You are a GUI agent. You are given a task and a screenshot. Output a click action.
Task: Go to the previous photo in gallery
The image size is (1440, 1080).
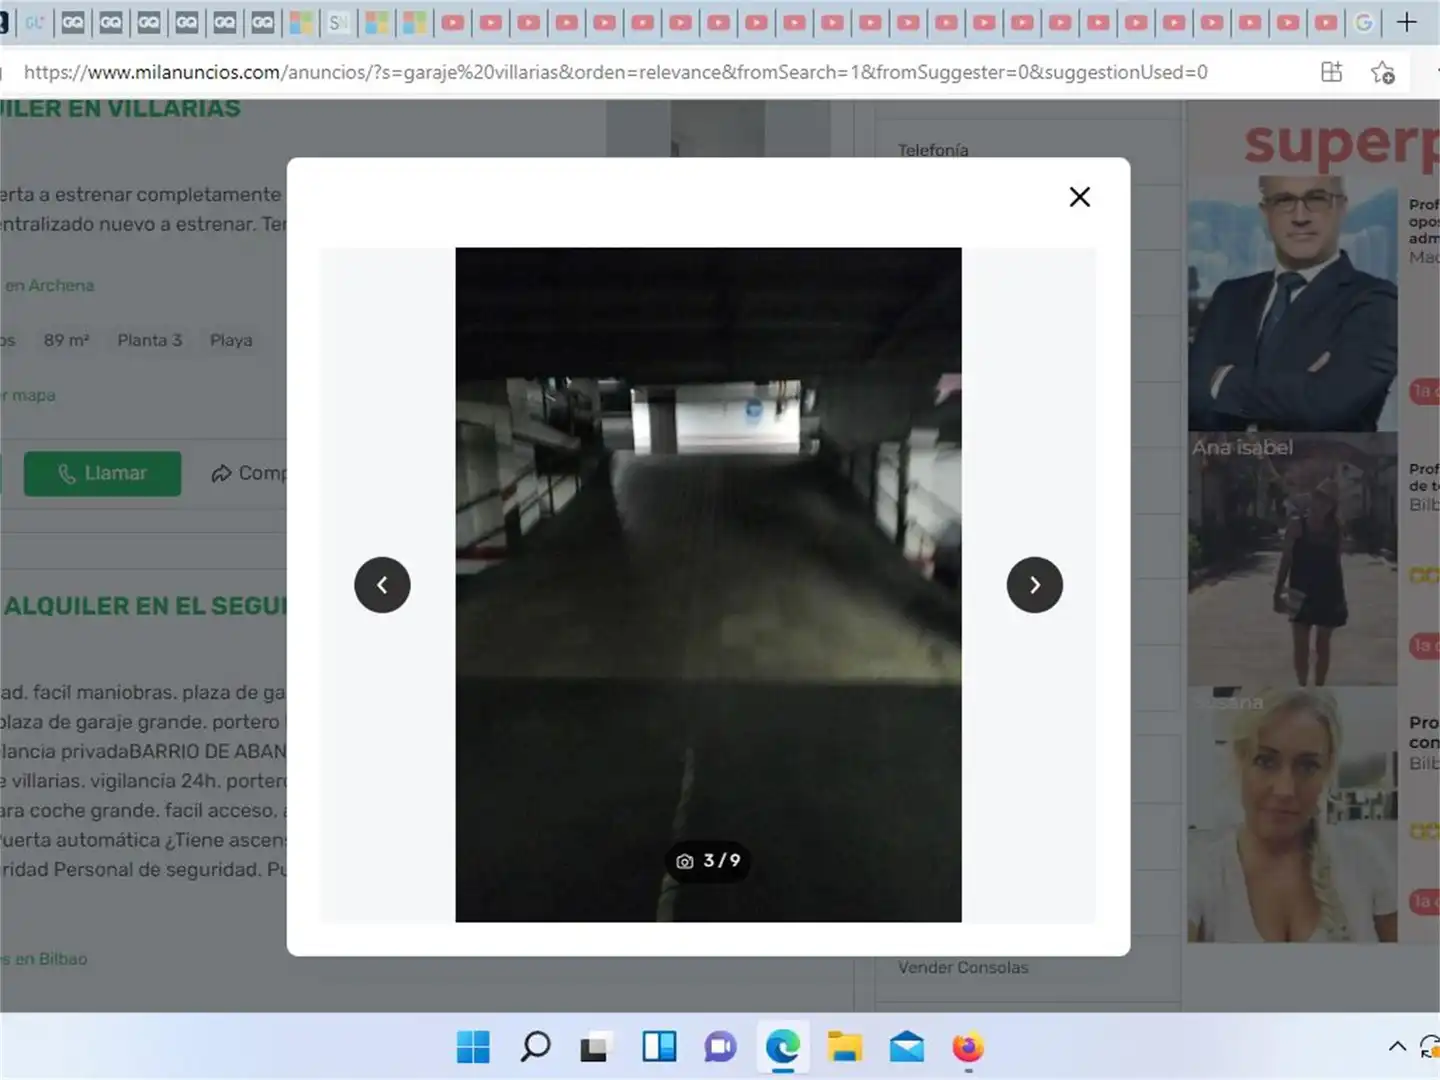382,585
